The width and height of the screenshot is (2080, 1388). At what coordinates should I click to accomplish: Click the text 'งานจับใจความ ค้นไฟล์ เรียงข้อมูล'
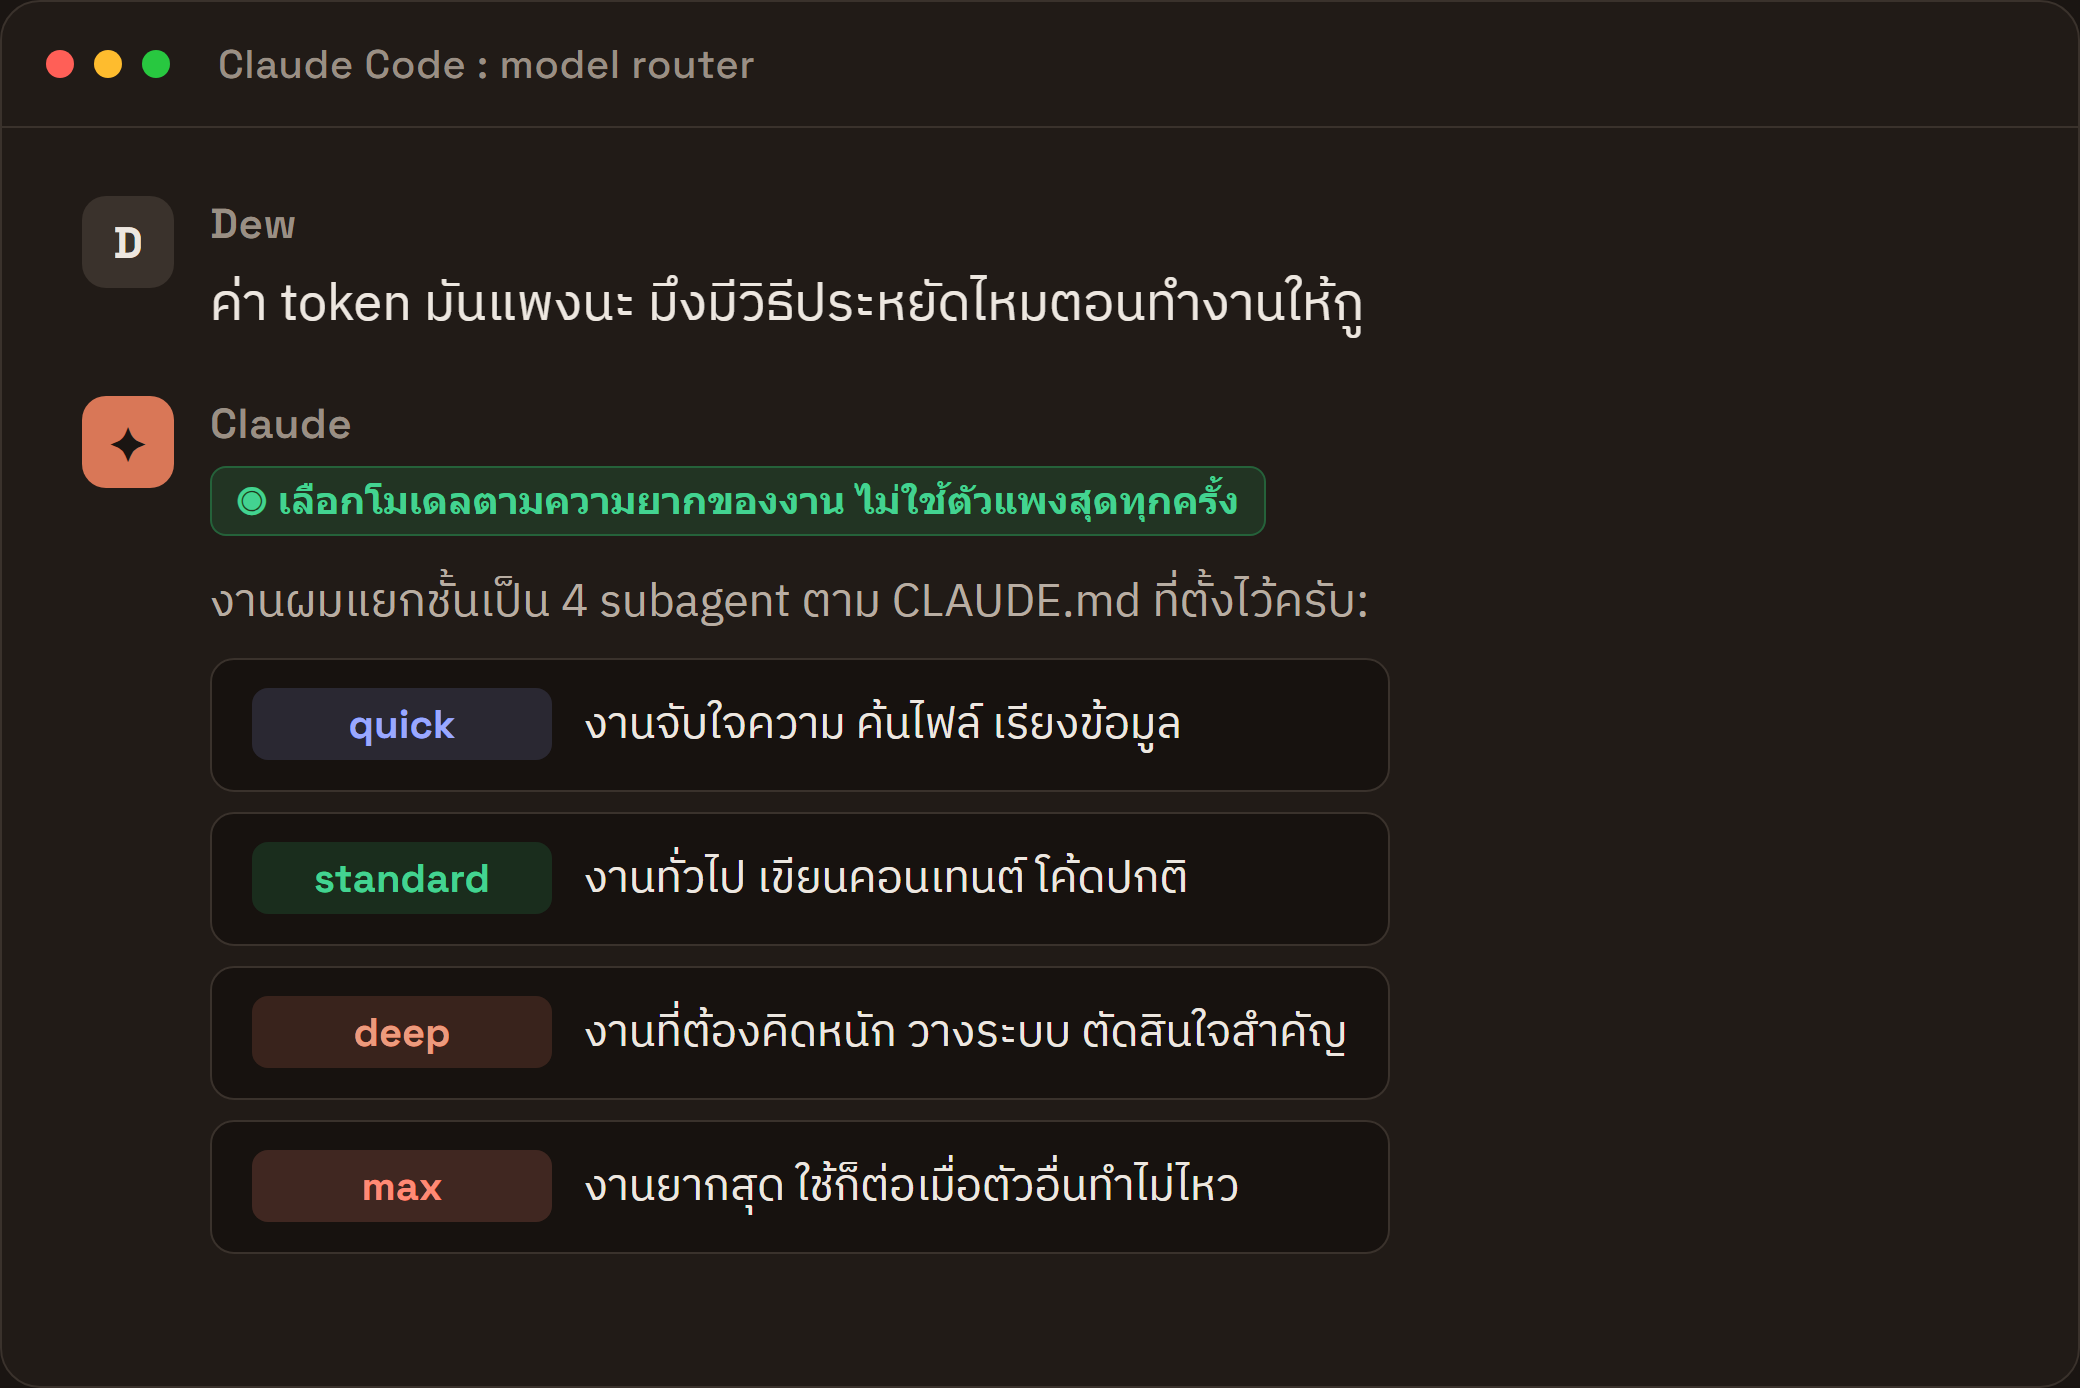883,724
